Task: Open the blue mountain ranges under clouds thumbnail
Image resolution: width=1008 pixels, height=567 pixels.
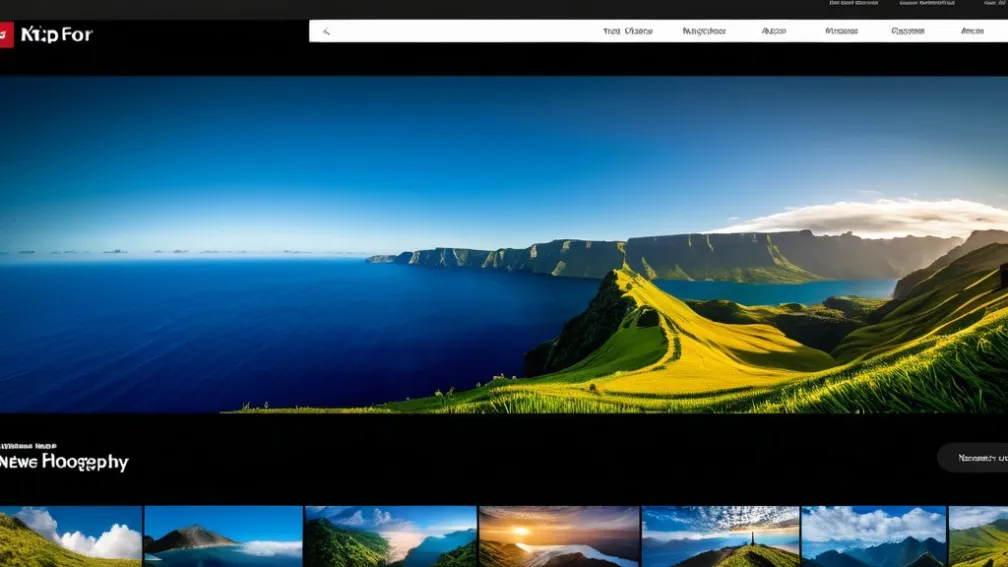Action: click(873, 536)
